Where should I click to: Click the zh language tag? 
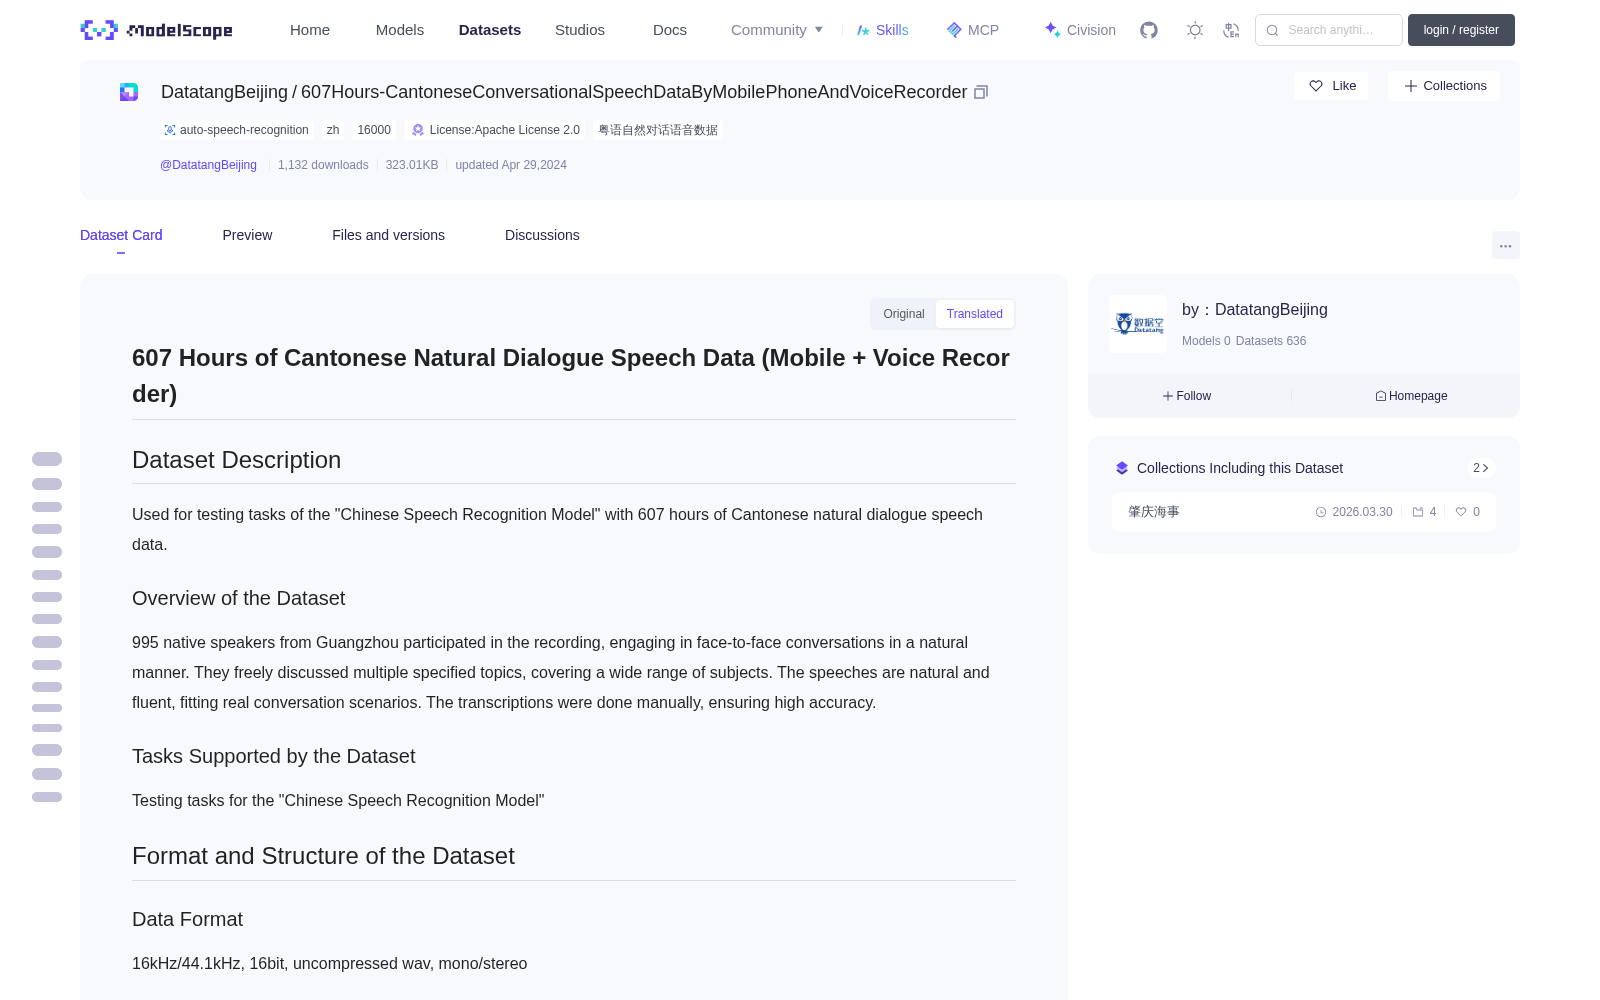tap(333, 130)
